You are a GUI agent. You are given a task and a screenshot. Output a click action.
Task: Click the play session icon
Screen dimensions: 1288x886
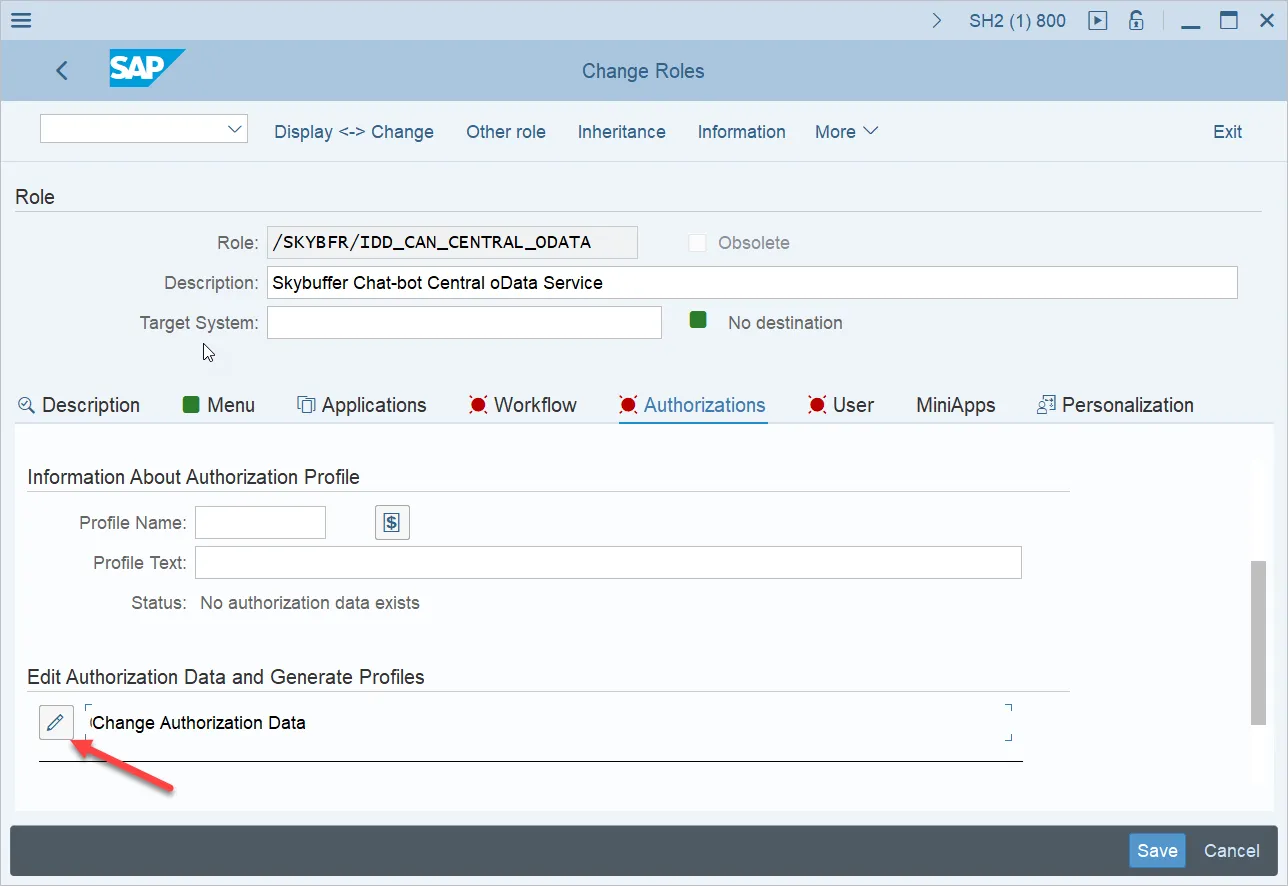pos(1098,20)
